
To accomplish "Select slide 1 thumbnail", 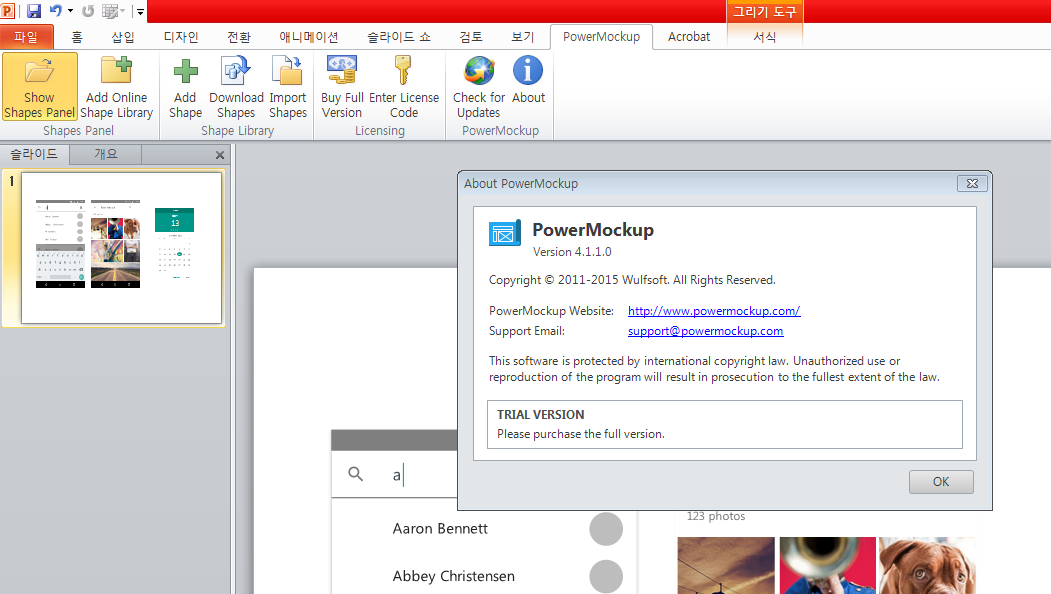I will point(121,247).
